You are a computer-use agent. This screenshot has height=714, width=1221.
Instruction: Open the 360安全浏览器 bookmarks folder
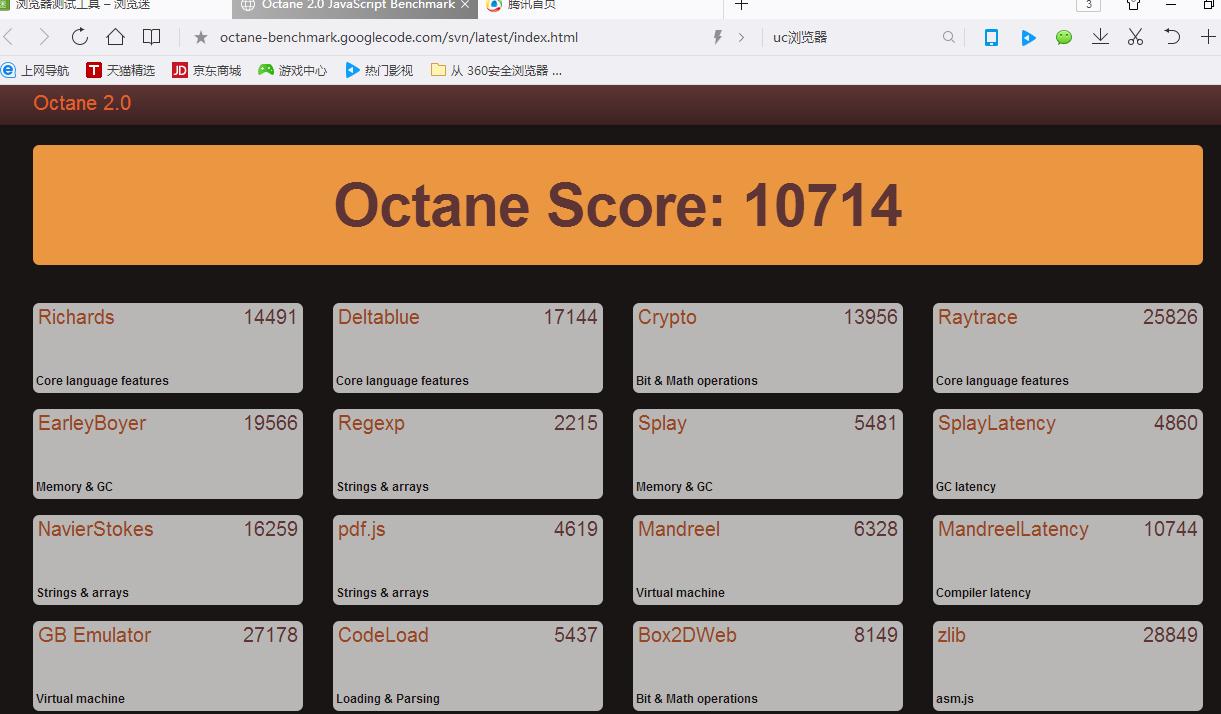pos(496,70)
